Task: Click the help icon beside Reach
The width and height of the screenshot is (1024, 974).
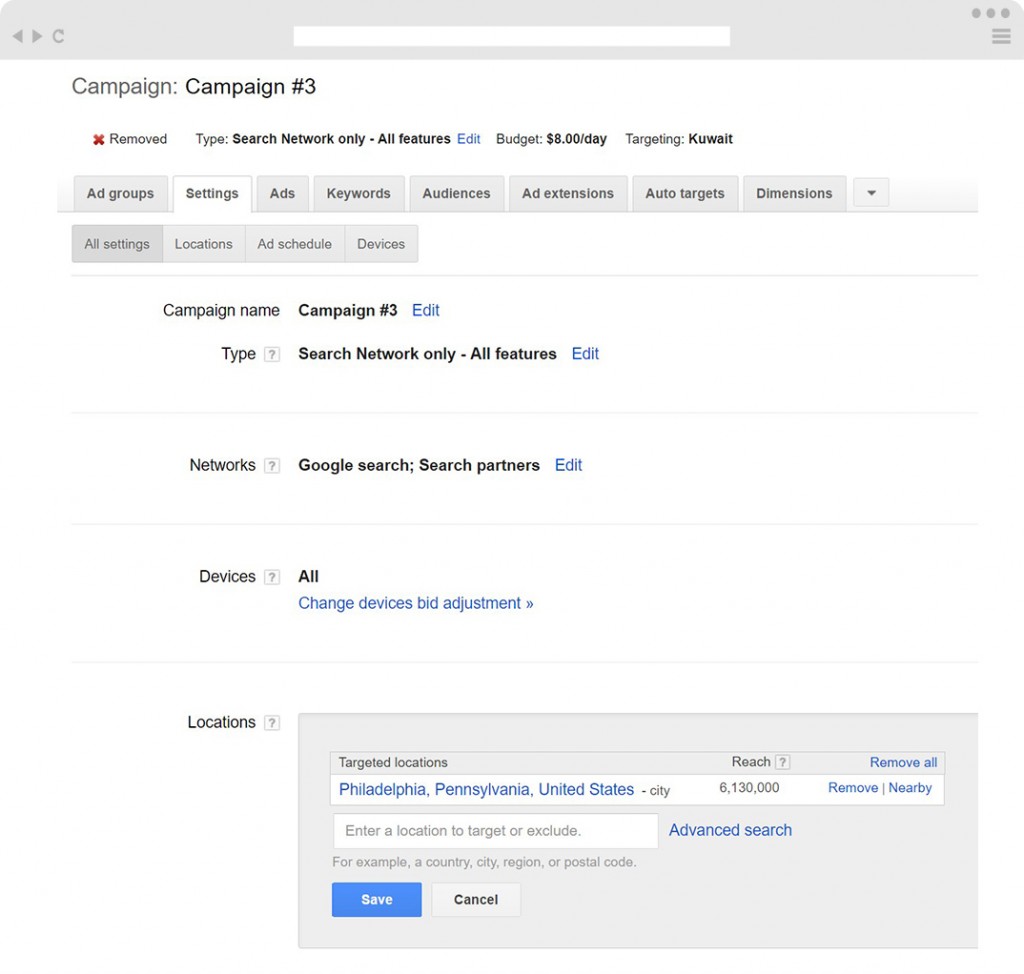Action: click(x=782, y=762)
